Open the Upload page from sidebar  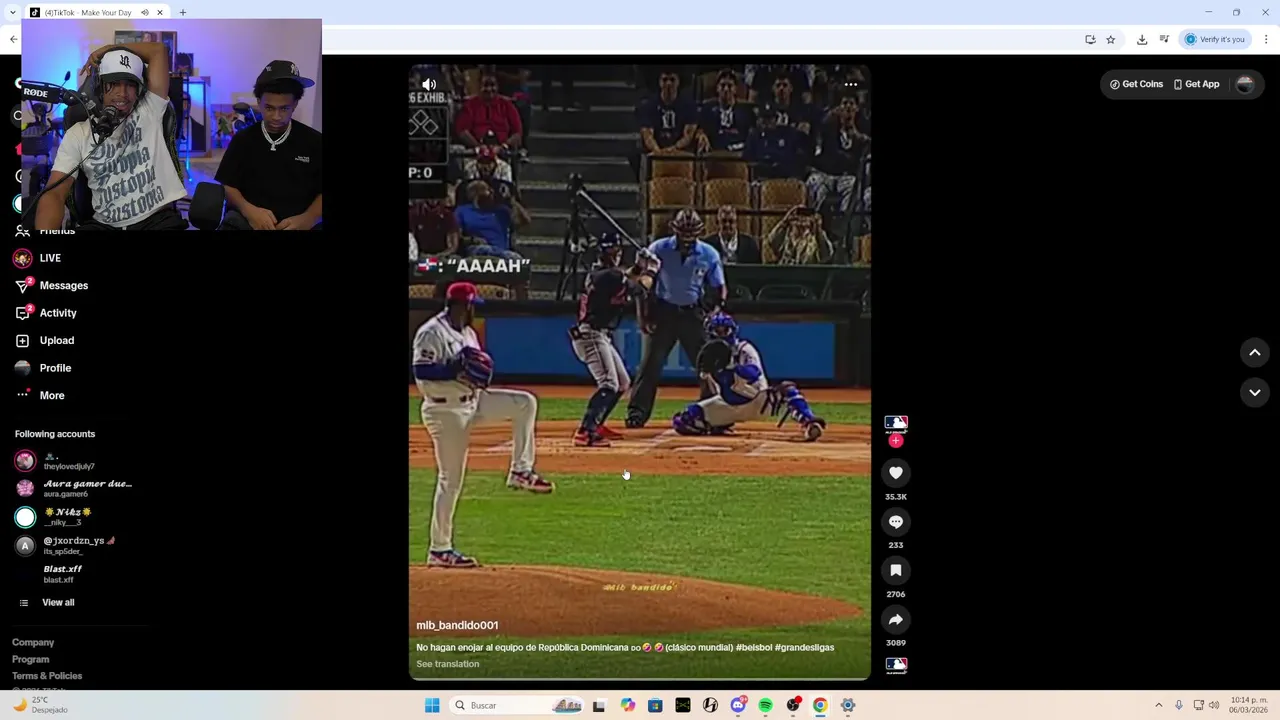[57, 341]
